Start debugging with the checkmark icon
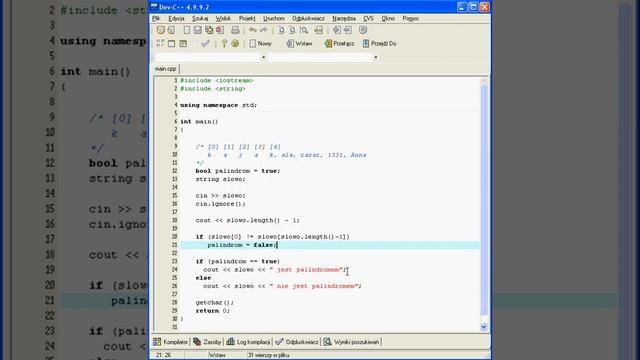This screenshot has height=360, width=640. (x=205, y=43)
